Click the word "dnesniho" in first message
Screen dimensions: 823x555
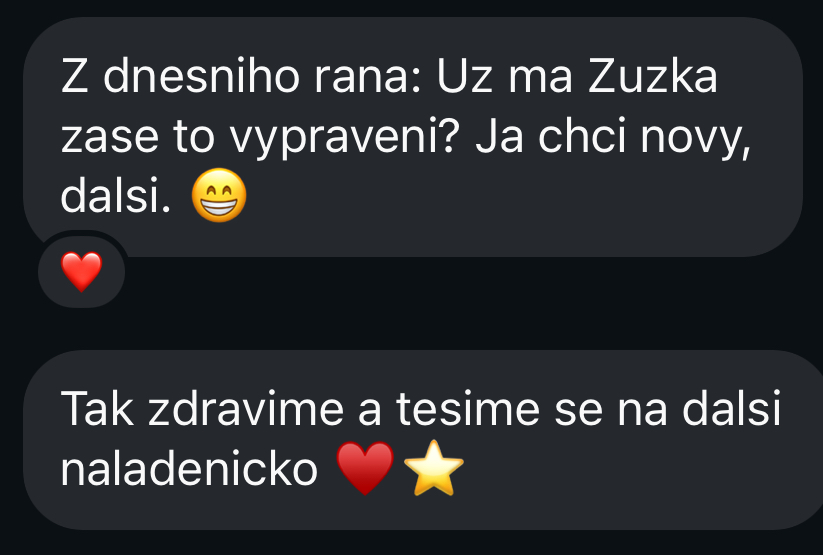[x=202, y=77]
